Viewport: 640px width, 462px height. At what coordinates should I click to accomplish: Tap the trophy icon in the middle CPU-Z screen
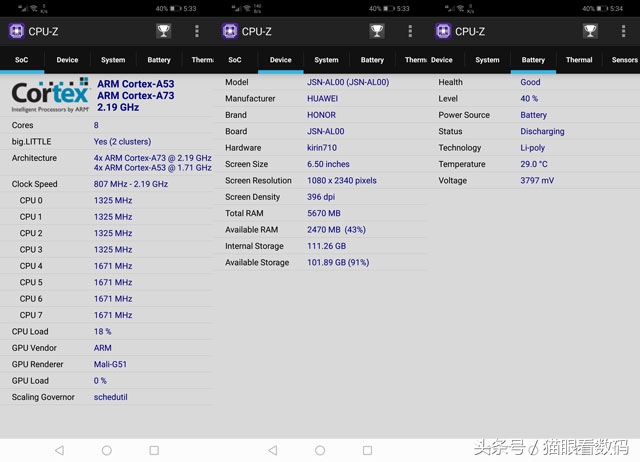(377, 31)
